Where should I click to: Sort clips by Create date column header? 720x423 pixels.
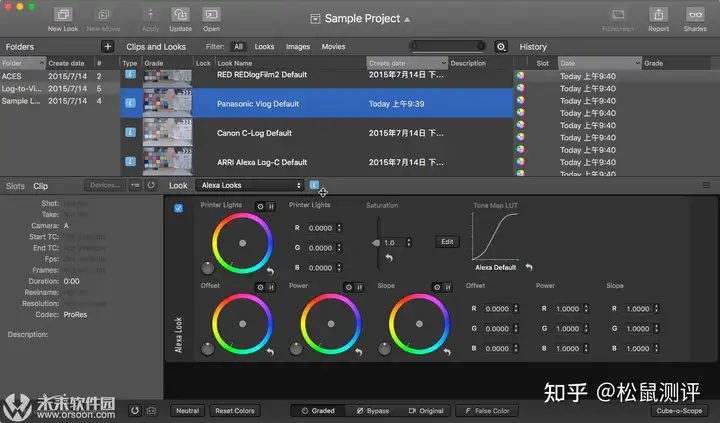coord(407,63)
